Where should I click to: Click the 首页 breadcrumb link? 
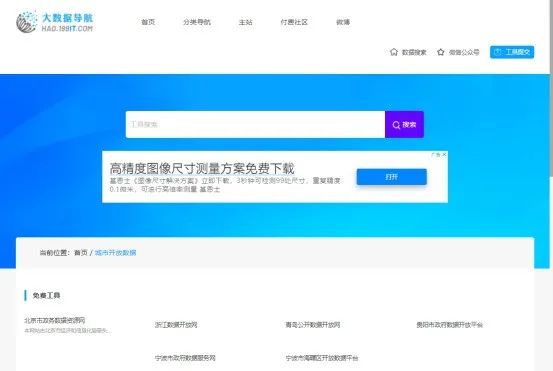tap(81, 253)
